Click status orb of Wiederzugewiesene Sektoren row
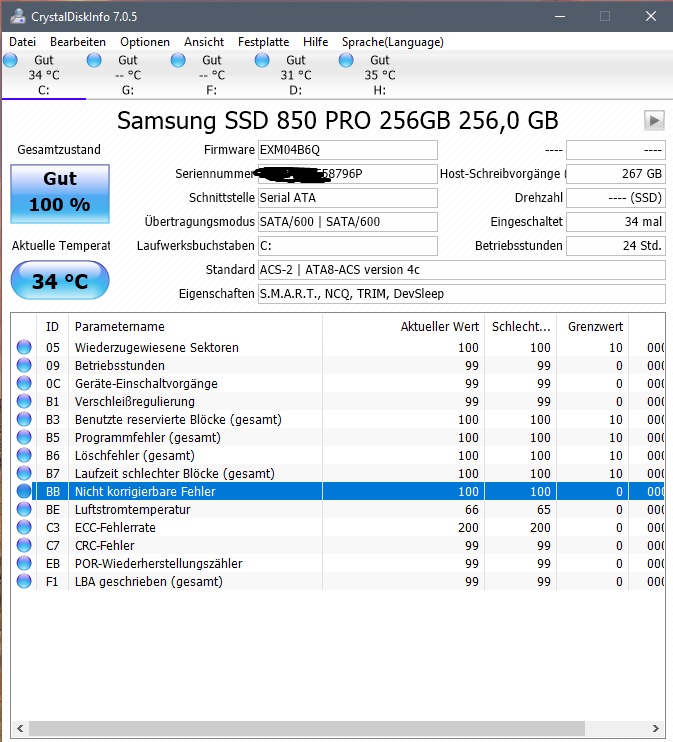 coord(24,347)
